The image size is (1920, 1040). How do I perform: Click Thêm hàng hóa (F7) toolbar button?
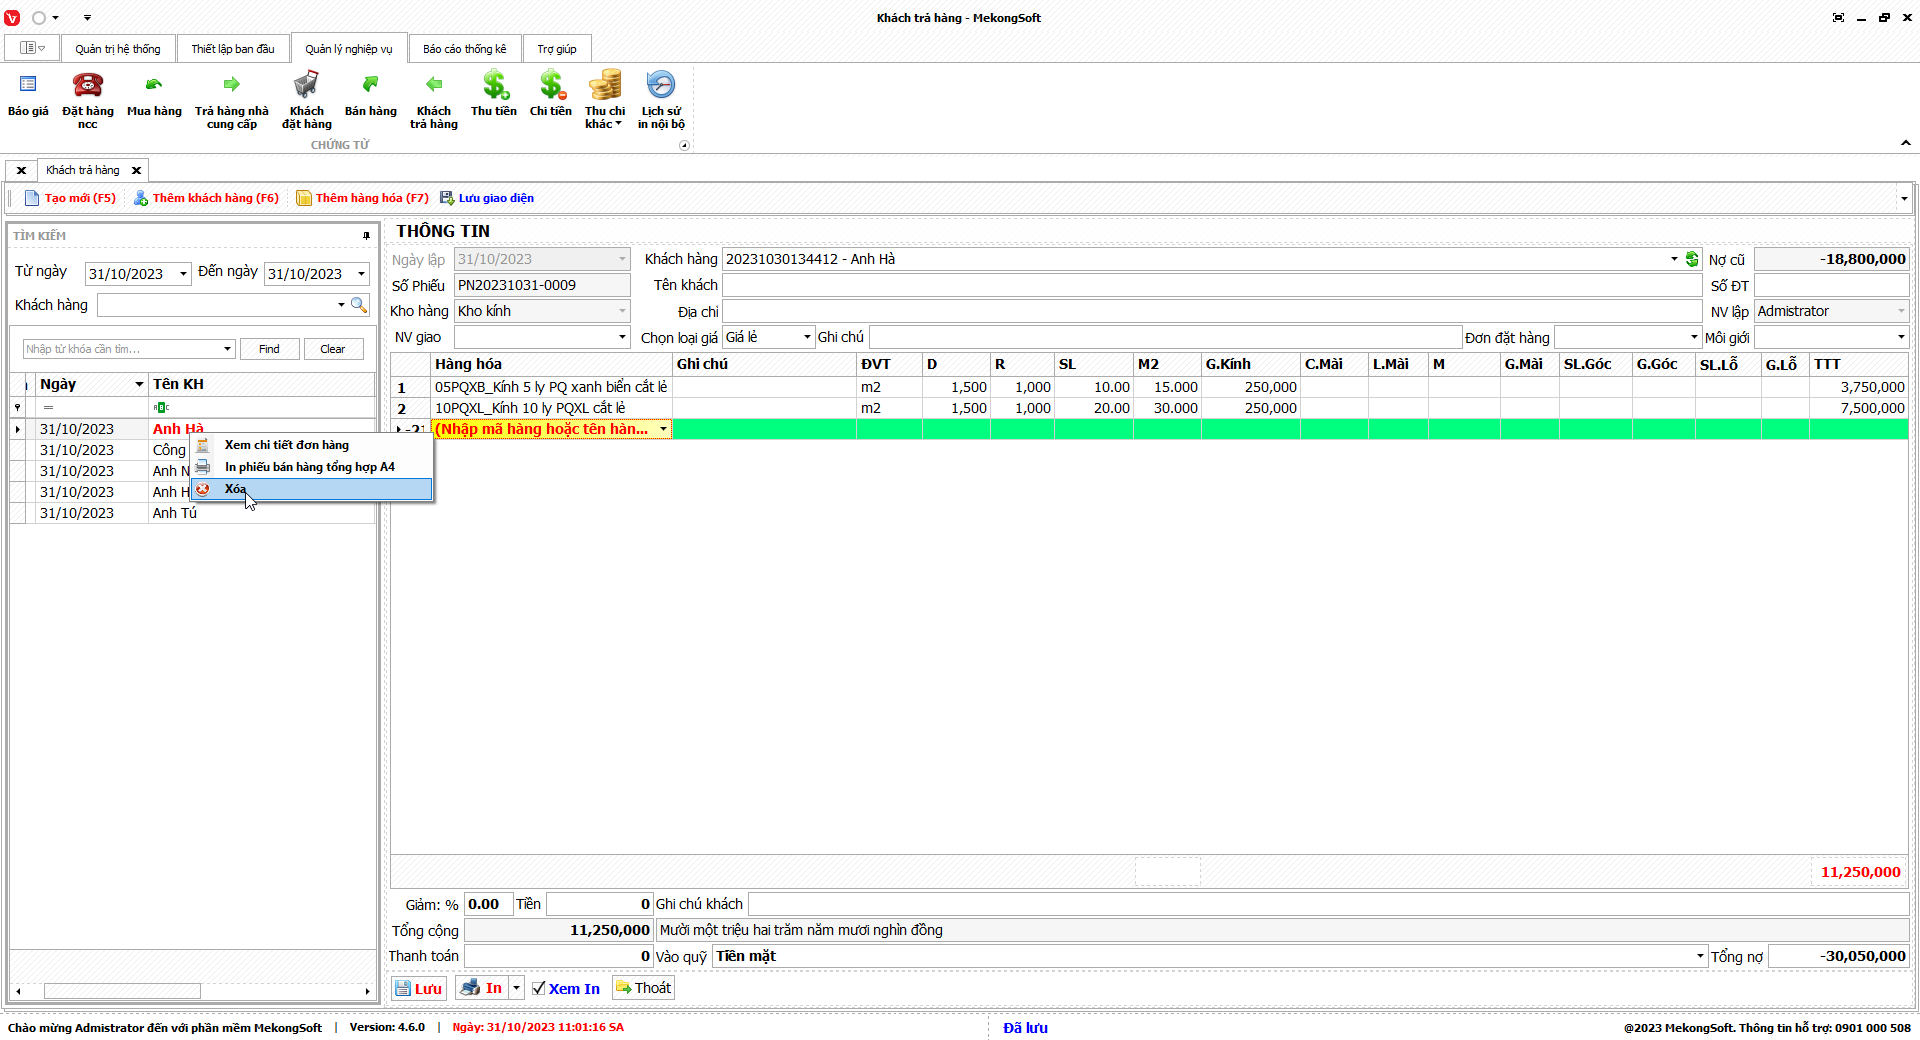pos(362,198)
